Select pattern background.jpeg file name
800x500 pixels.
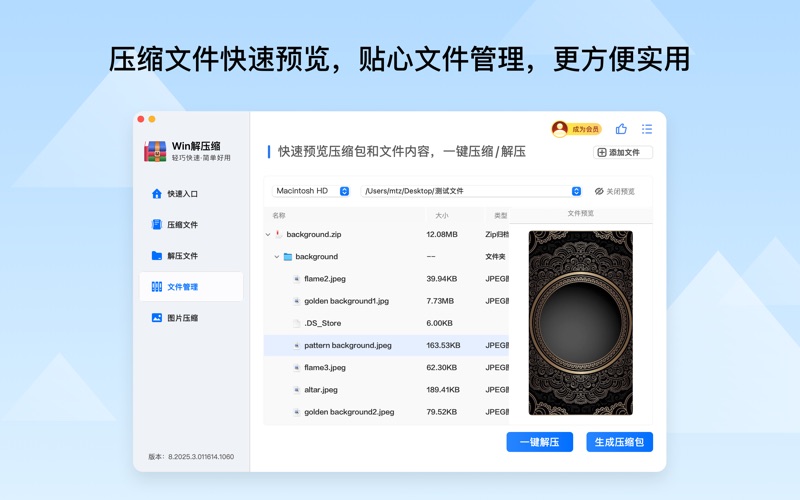coord(348,345)
